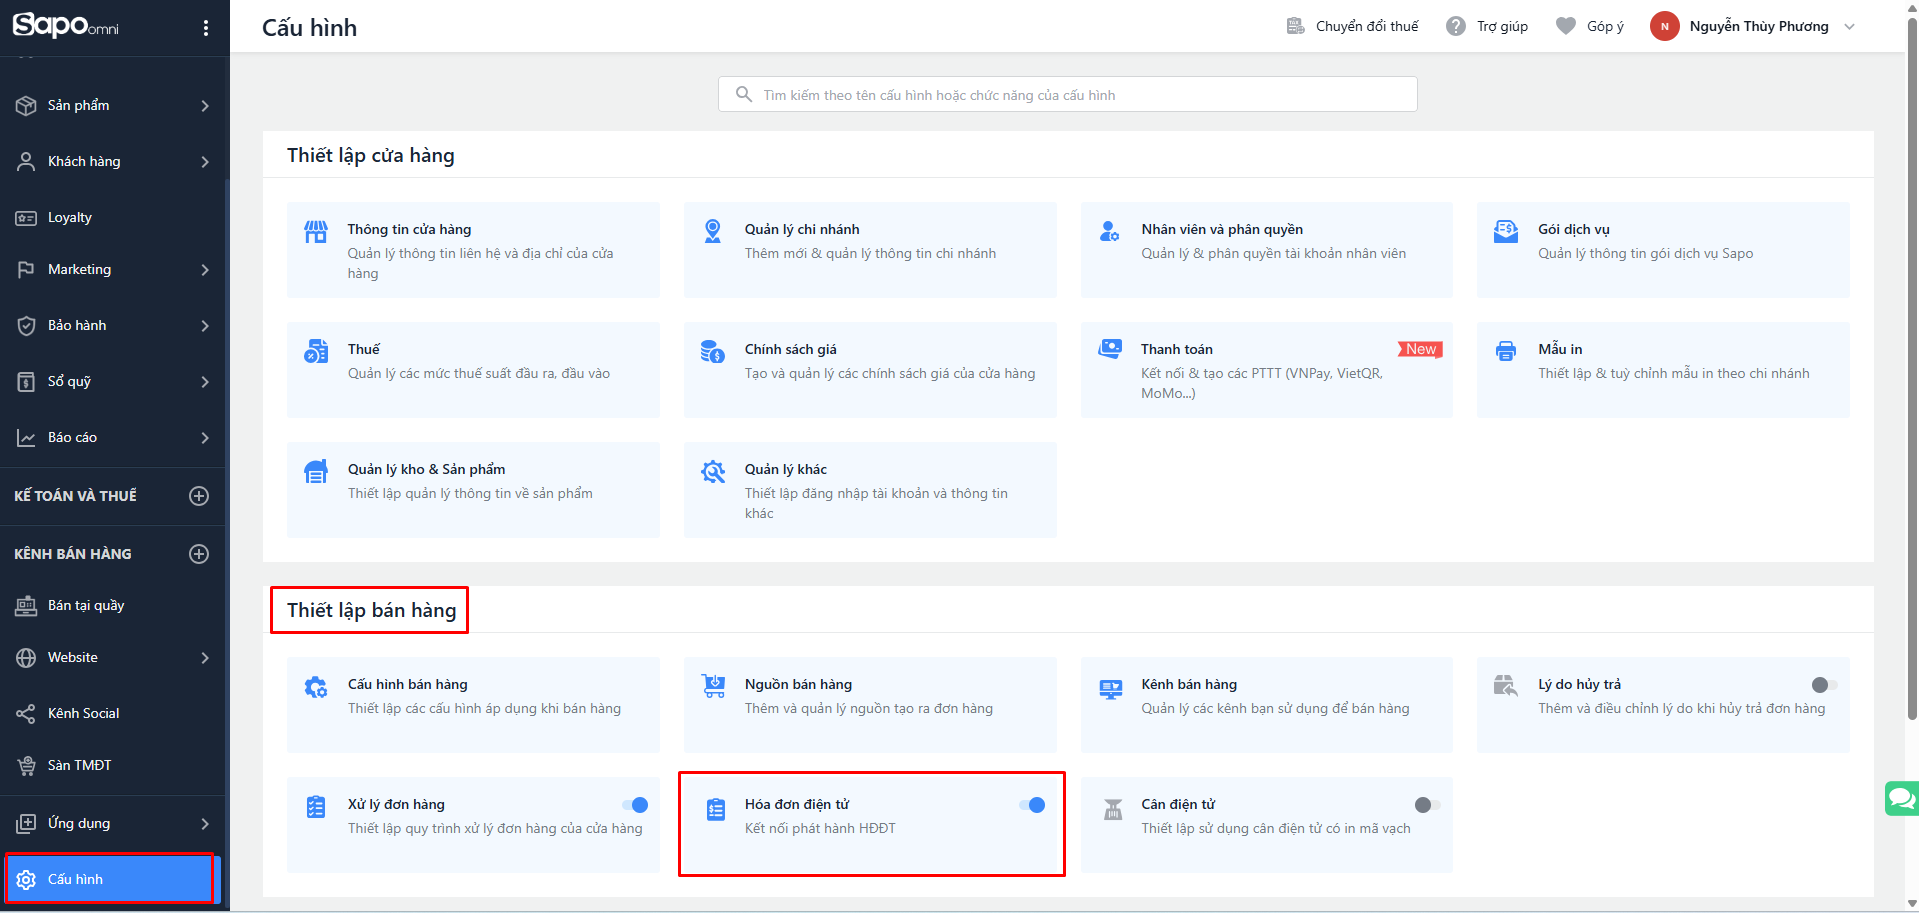The height and width of the screenshot is (913, 1919).
Task: Click the Chính sách giá coins icon
Action: [712, 351]
